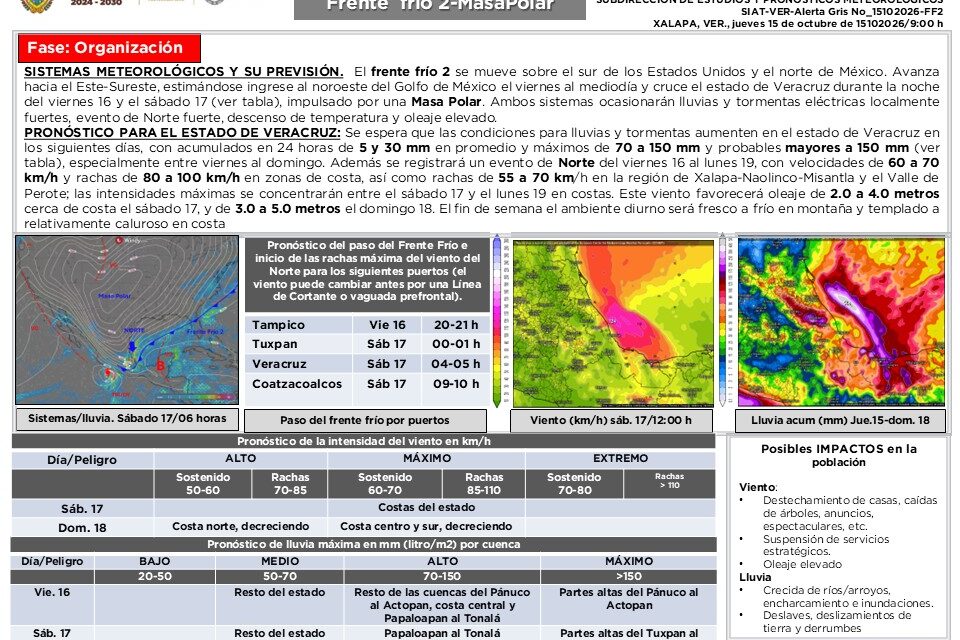Viewport: 960px width, 640px height.
Task: Select the 'MEDIO' rain danger header
Action: coord(280,562)
